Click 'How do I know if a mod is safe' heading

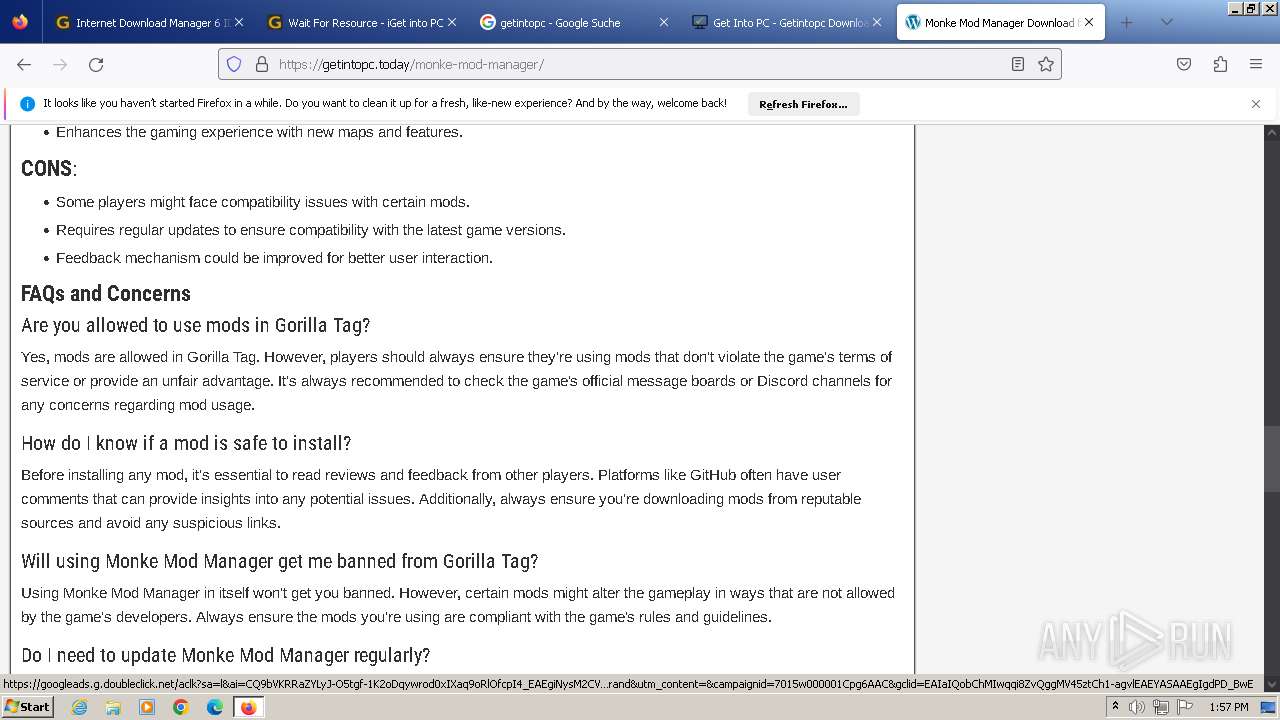click(x=186, y=443)
